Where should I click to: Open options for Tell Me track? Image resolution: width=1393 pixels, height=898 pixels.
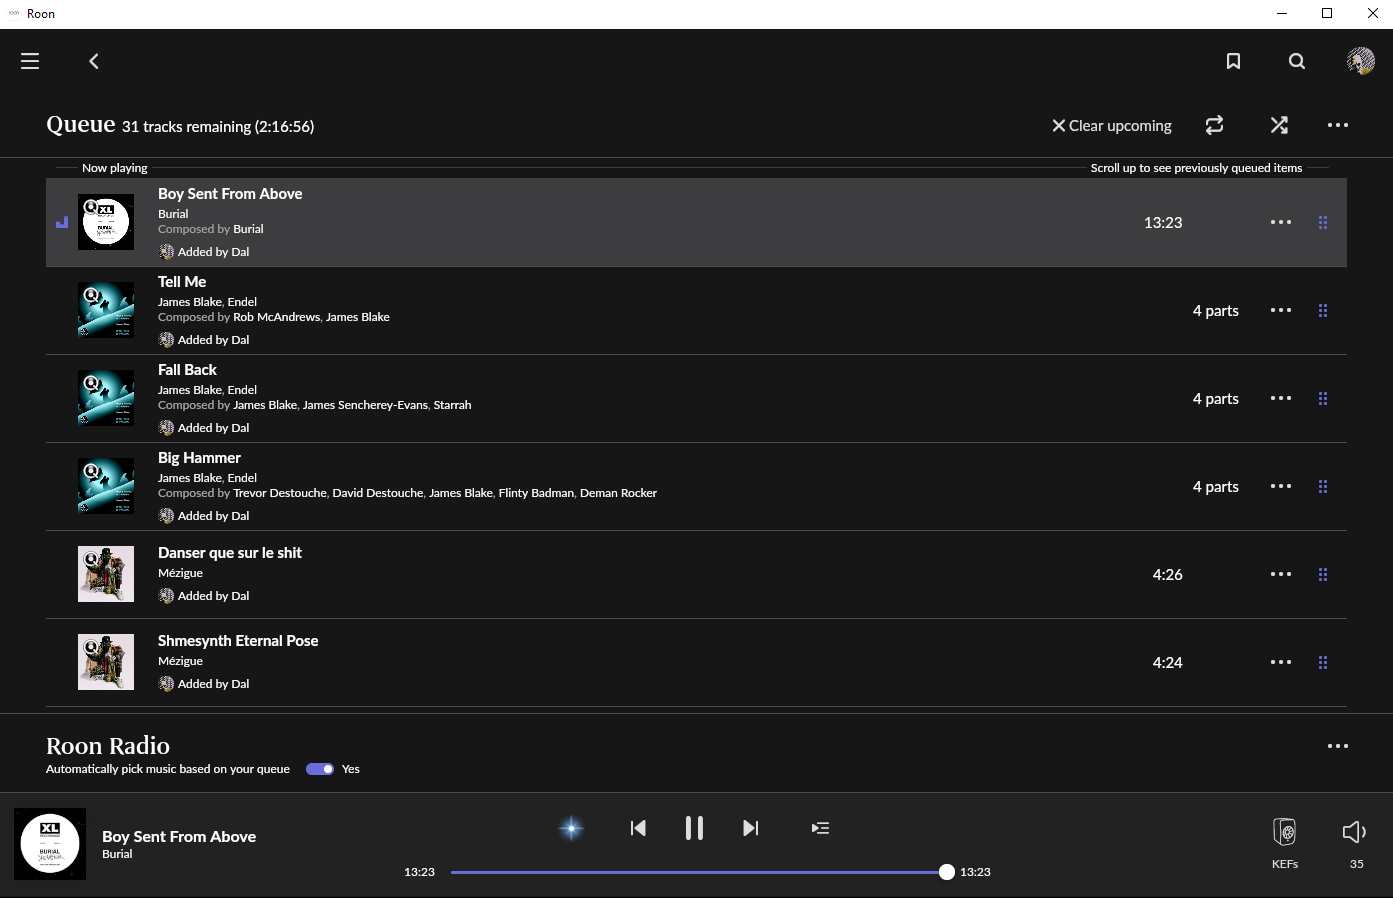(x=1281, y=310)
